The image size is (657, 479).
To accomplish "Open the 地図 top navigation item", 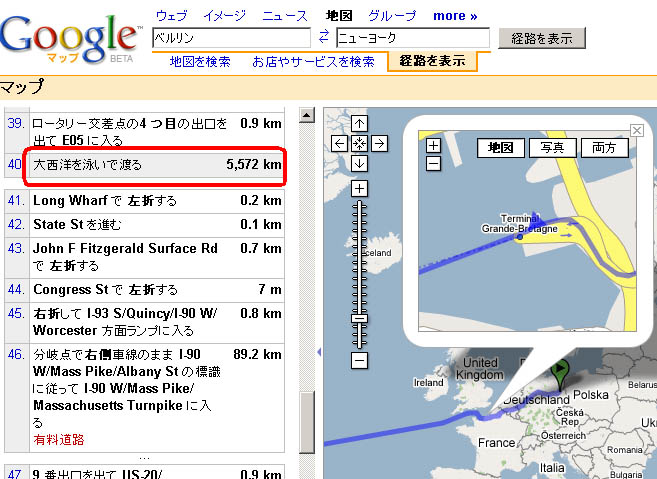I will [x=339, y=16].
